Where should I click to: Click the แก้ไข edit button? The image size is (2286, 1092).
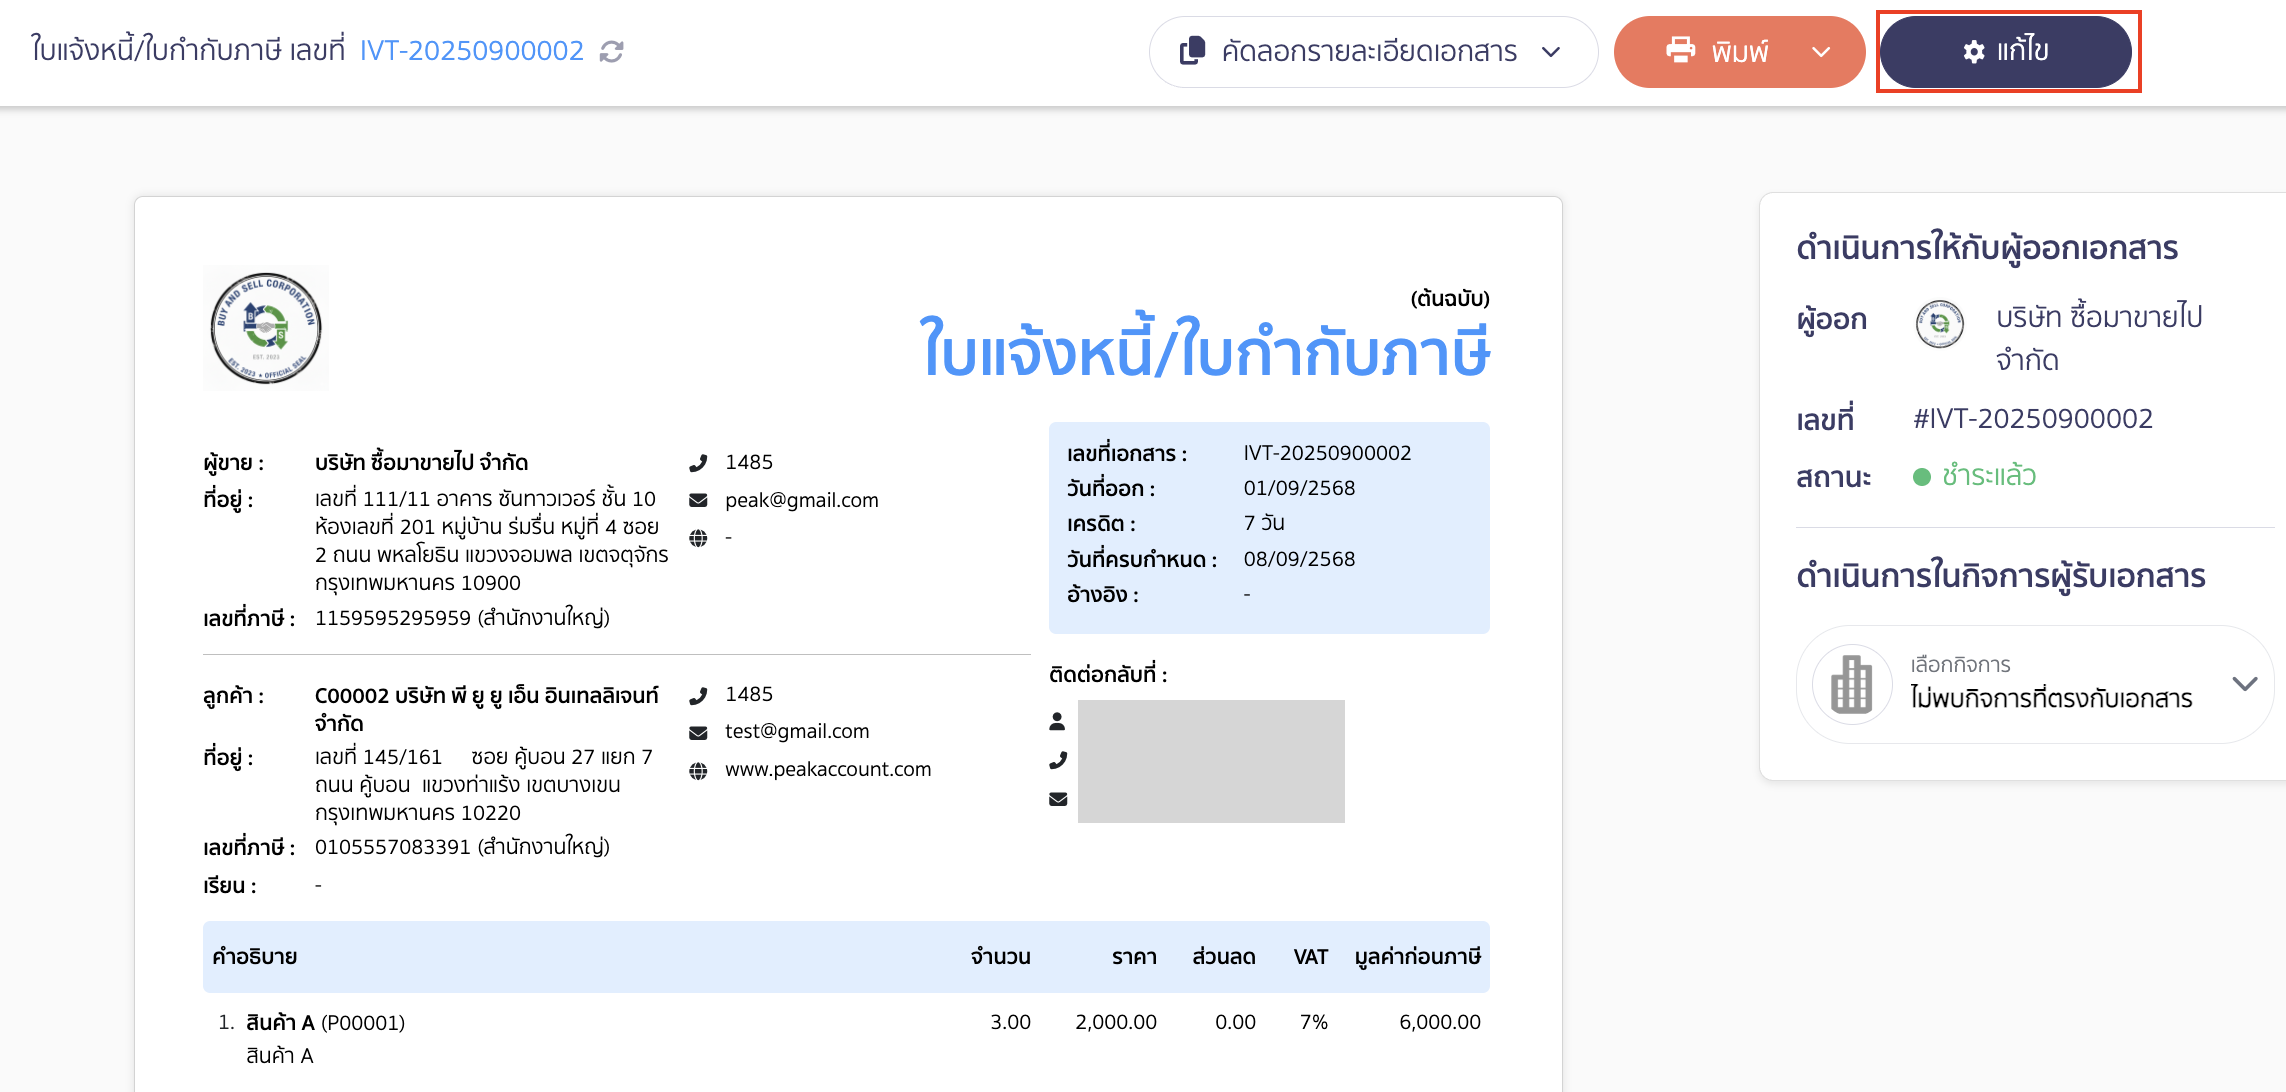(x=2006, y=53)
